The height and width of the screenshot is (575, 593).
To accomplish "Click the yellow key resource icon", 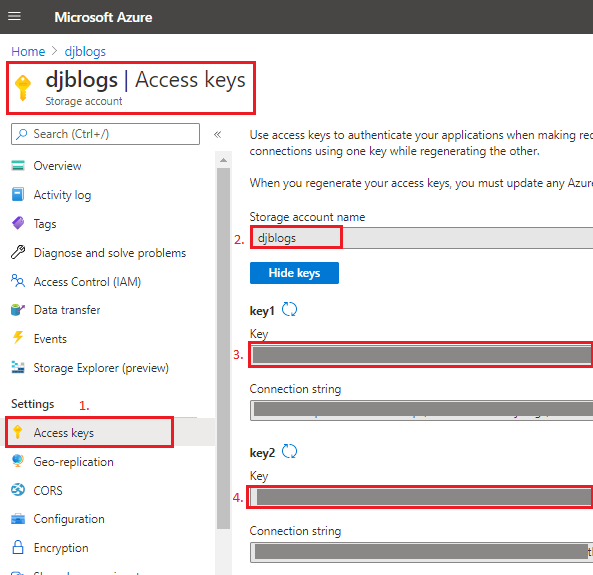I will [23, 88].
